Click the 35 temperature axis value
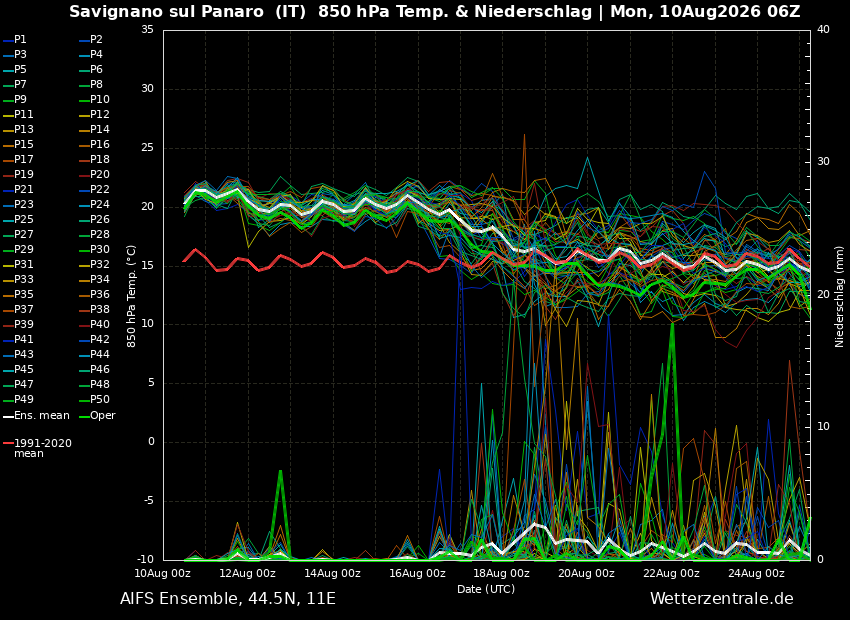Screen dimensions: 850x620 pos(147,30)
